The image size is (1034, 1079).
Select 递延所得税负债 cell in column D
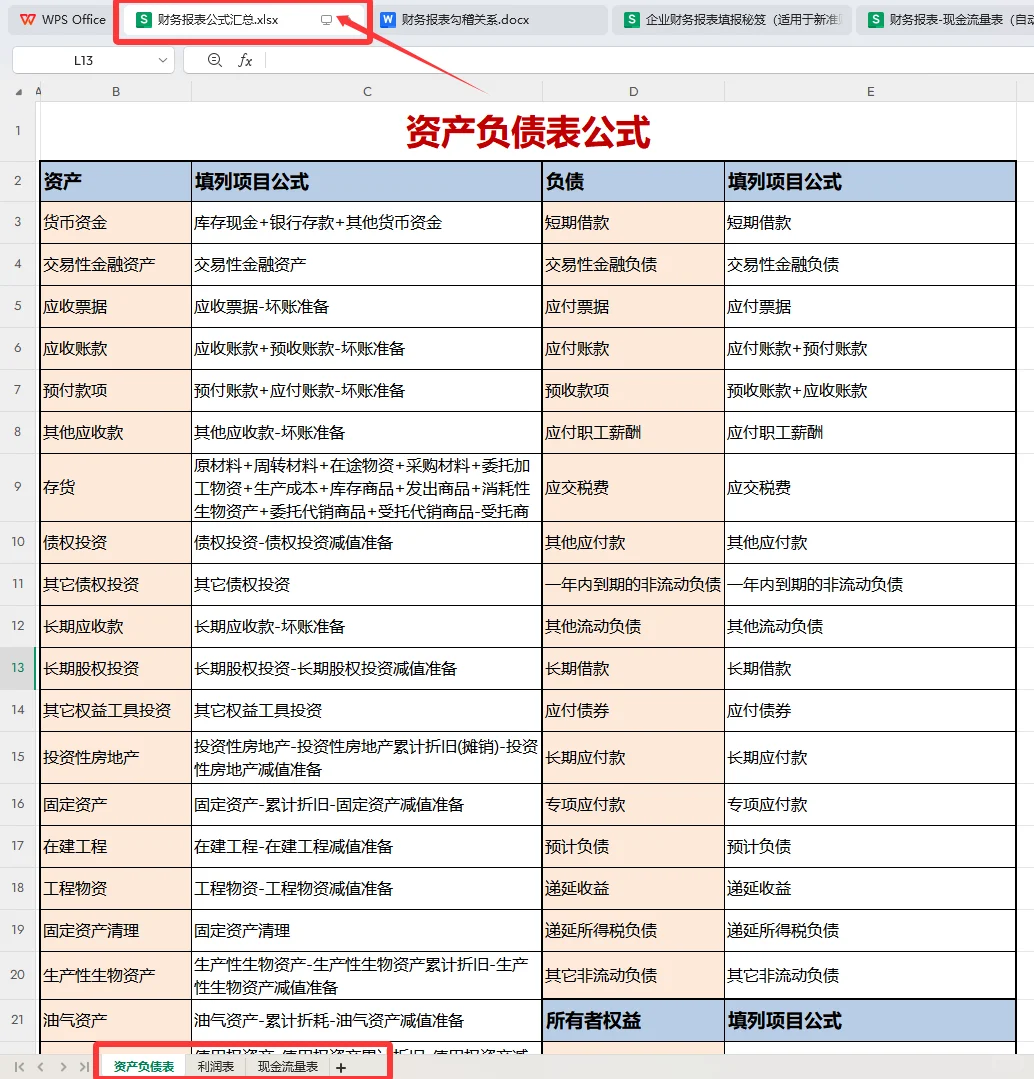pos(633,930)
